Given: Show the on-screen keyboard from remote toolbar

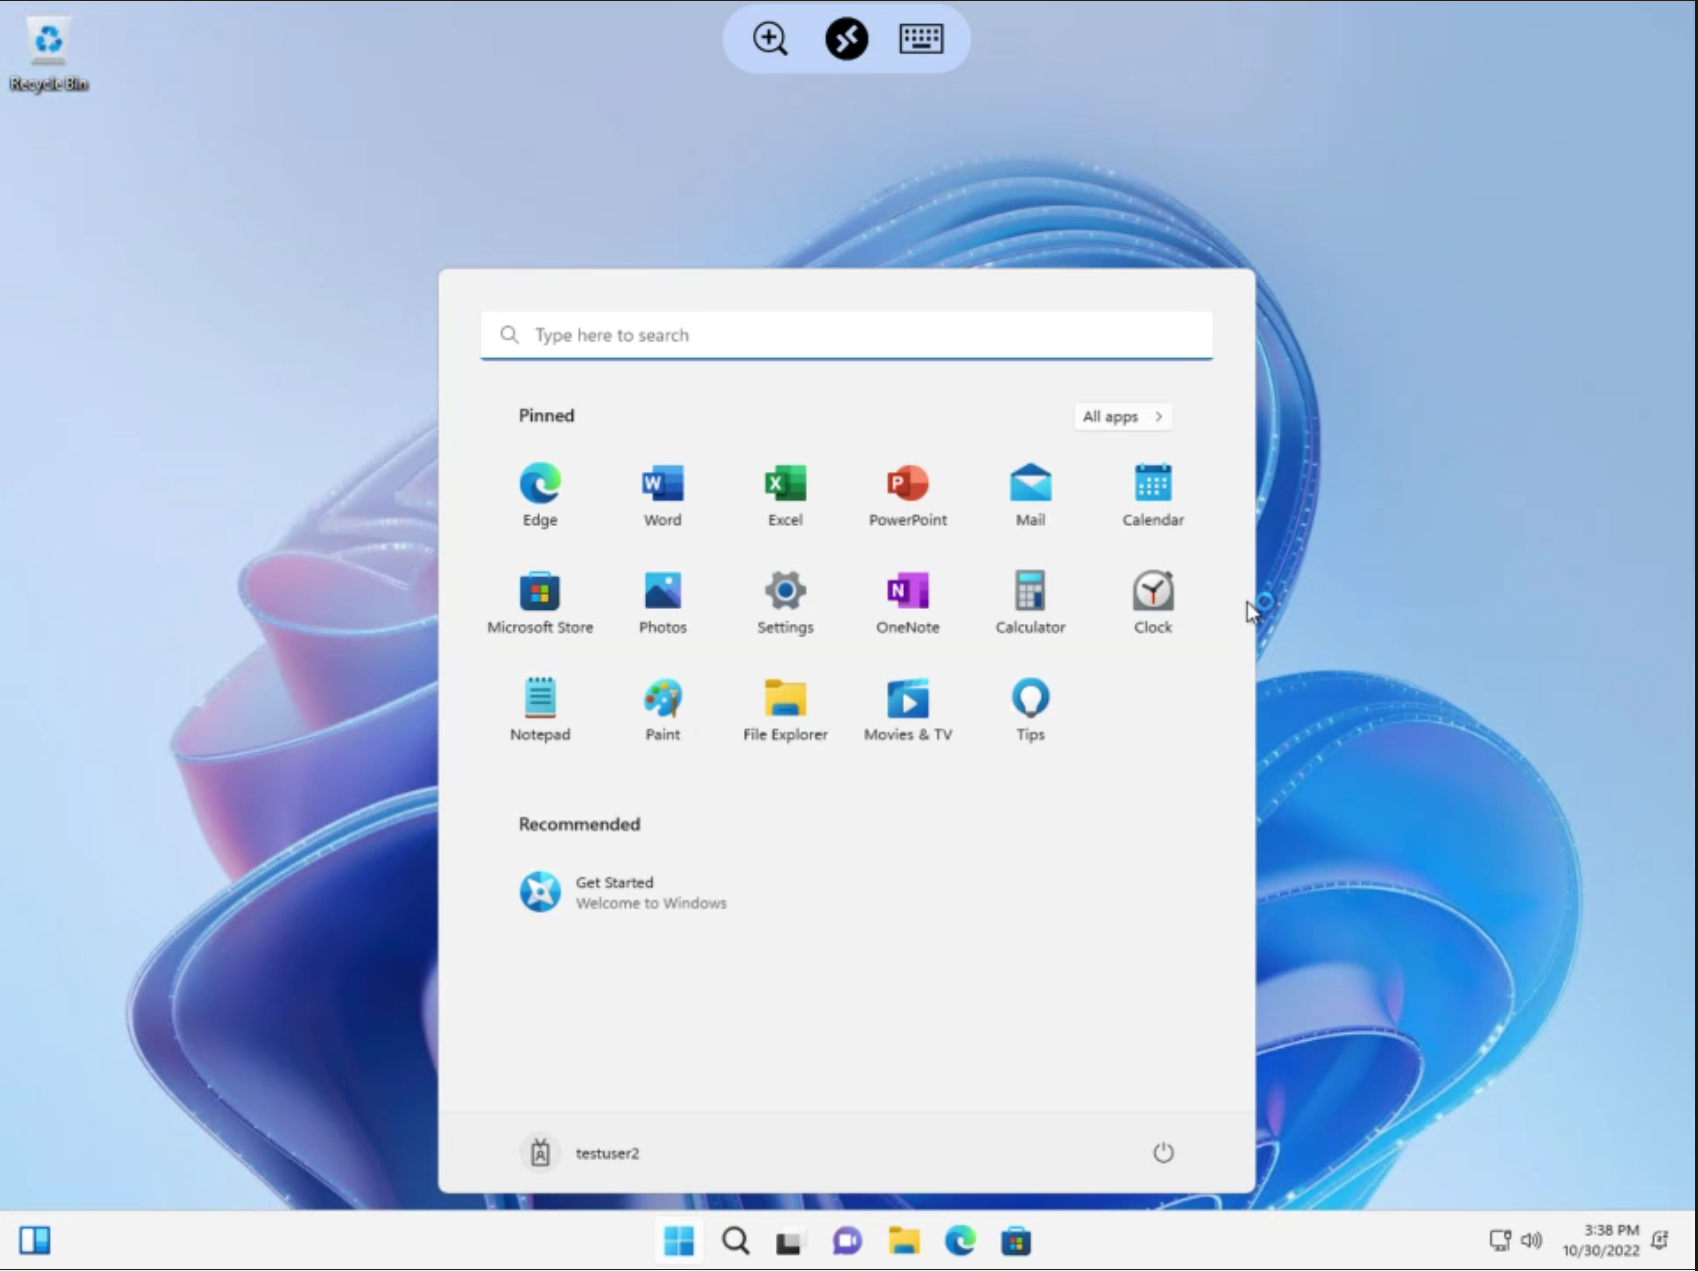Looking at the screenshot, I should [x=921, y=39].
